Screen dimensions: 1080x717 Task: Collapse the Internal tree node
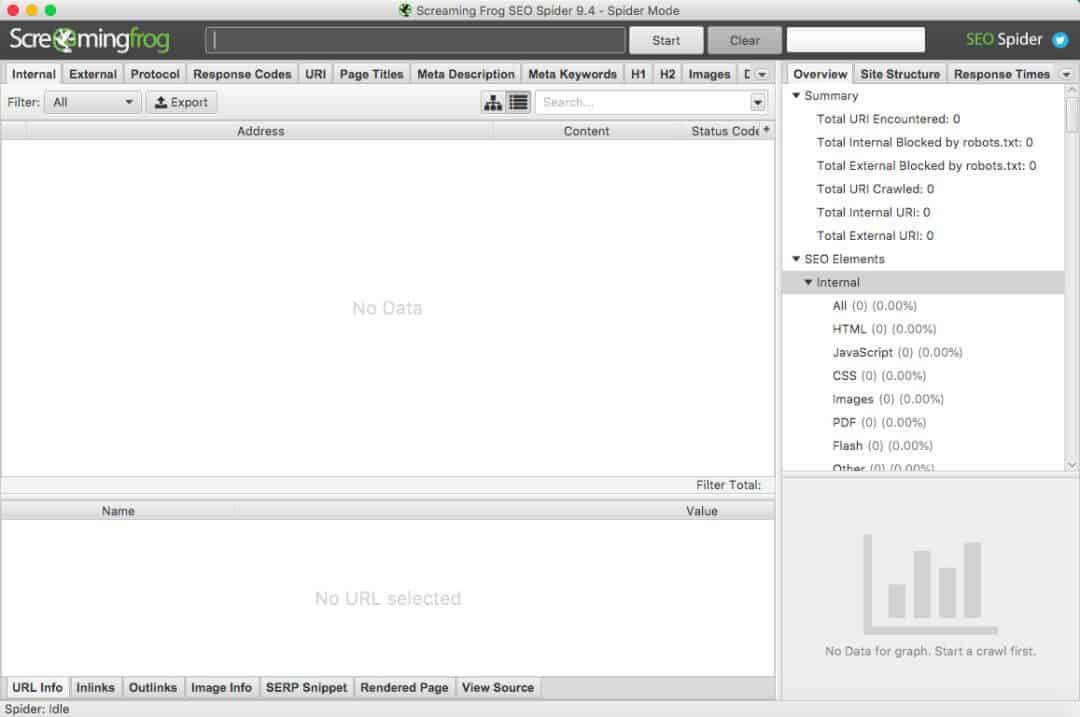[809, 282]
